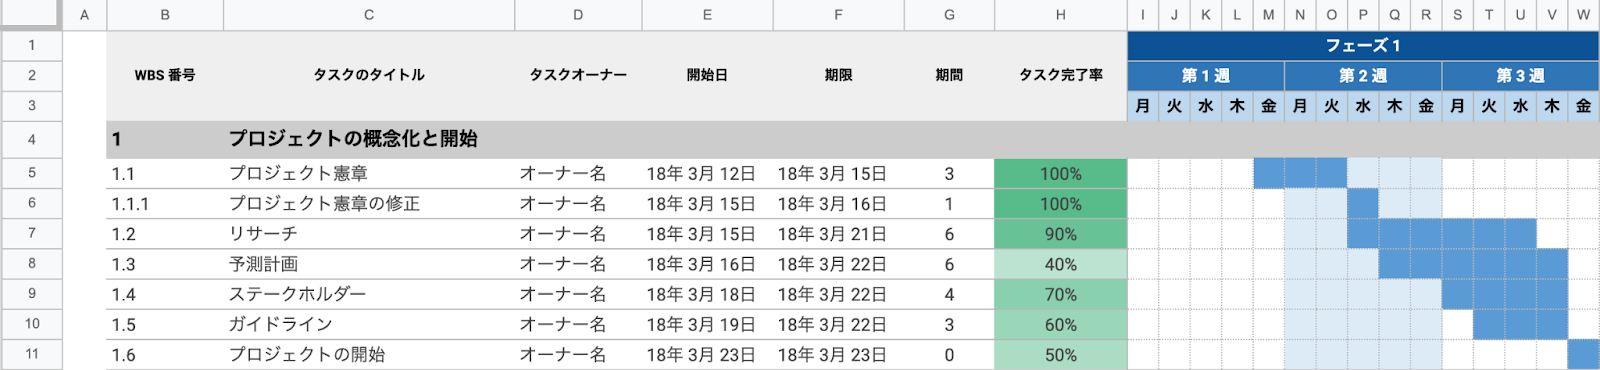Select WBS number 1.1.1 cell
The width and height of the screenshot is (1600, 370).
pos(165,204)
